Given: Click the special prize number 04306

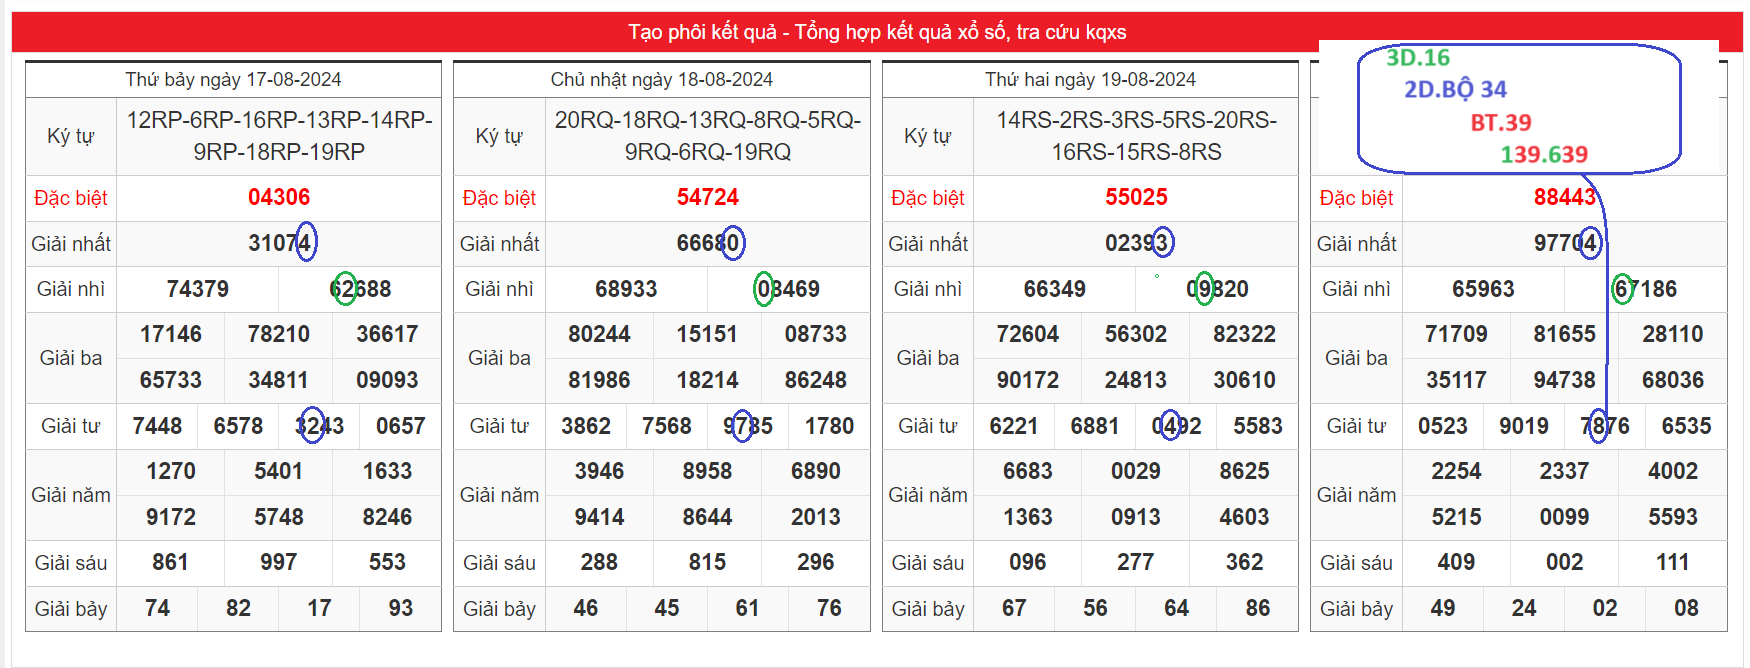Looking at the screenshot, I should click(x=279, y=197).
